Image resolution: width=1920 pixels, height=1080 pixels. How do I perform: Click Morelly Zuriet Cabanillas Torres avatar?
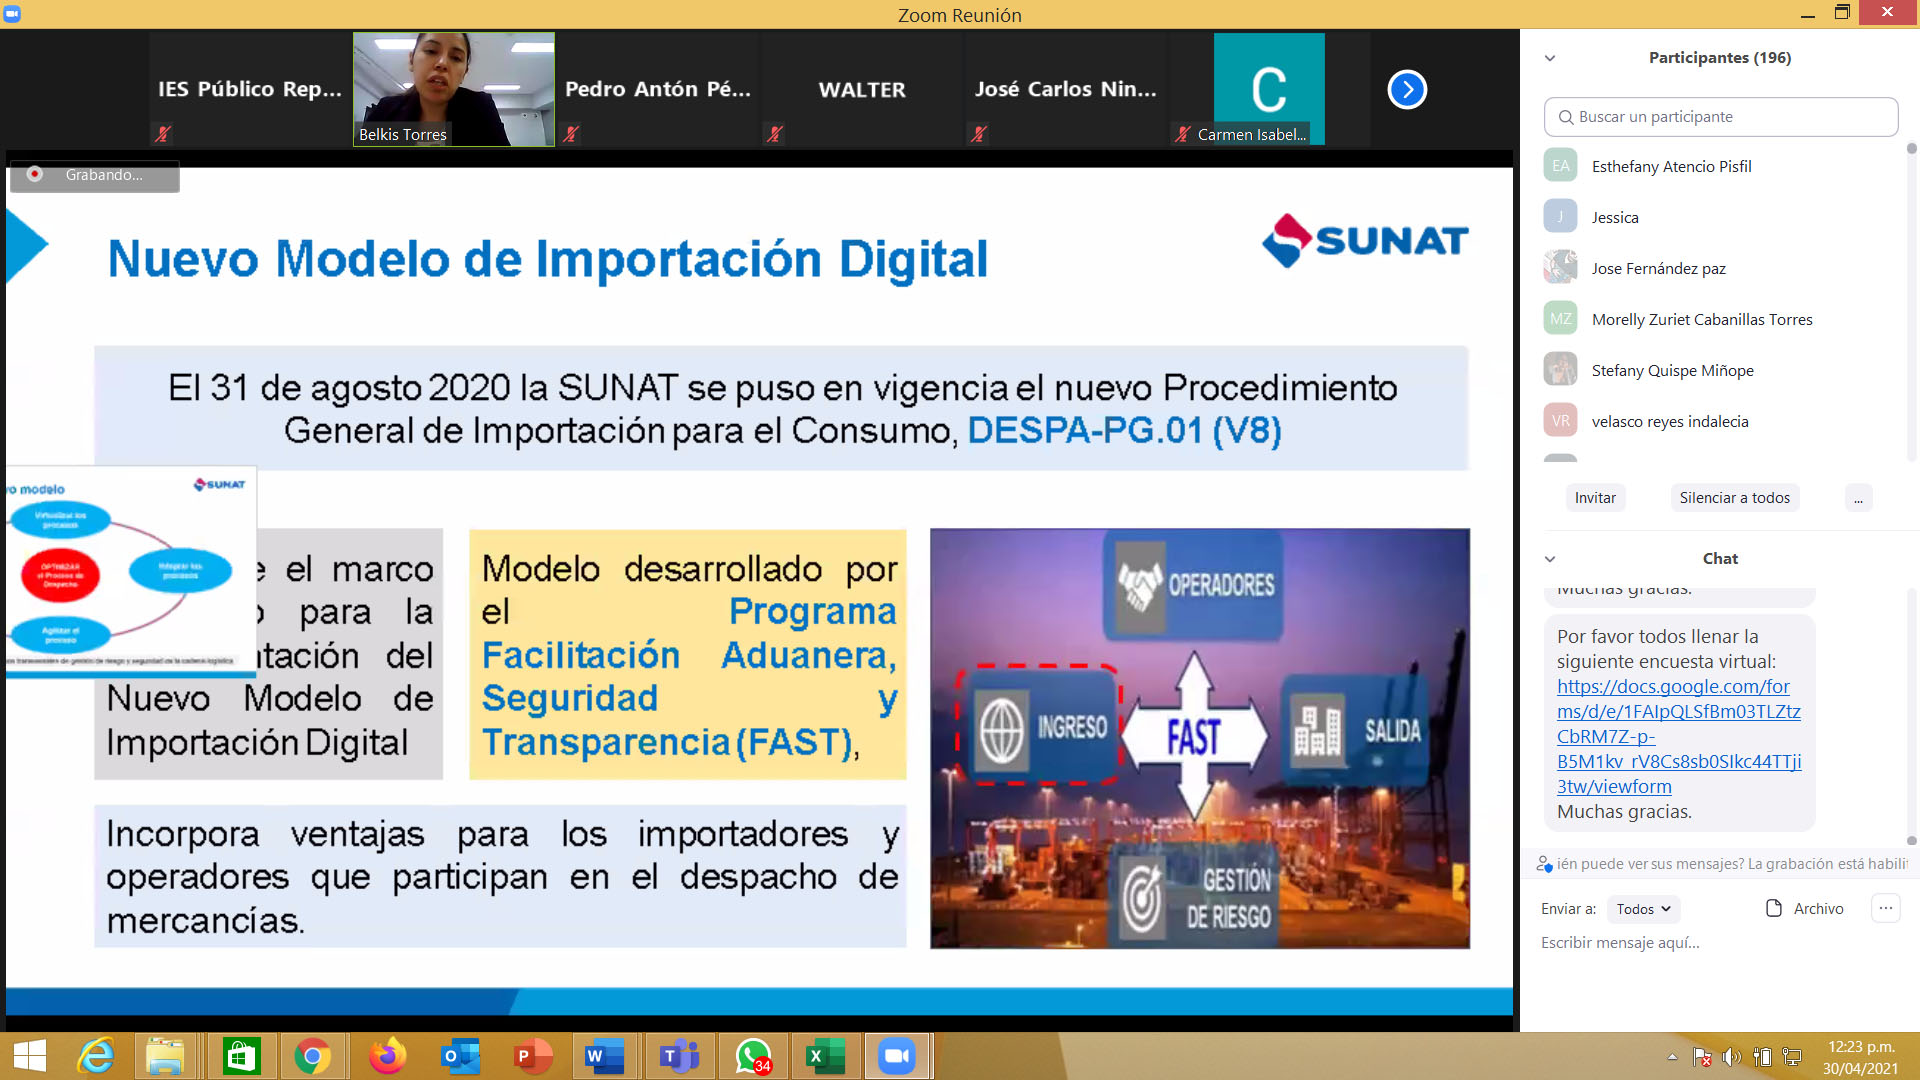click(1560, 319)
